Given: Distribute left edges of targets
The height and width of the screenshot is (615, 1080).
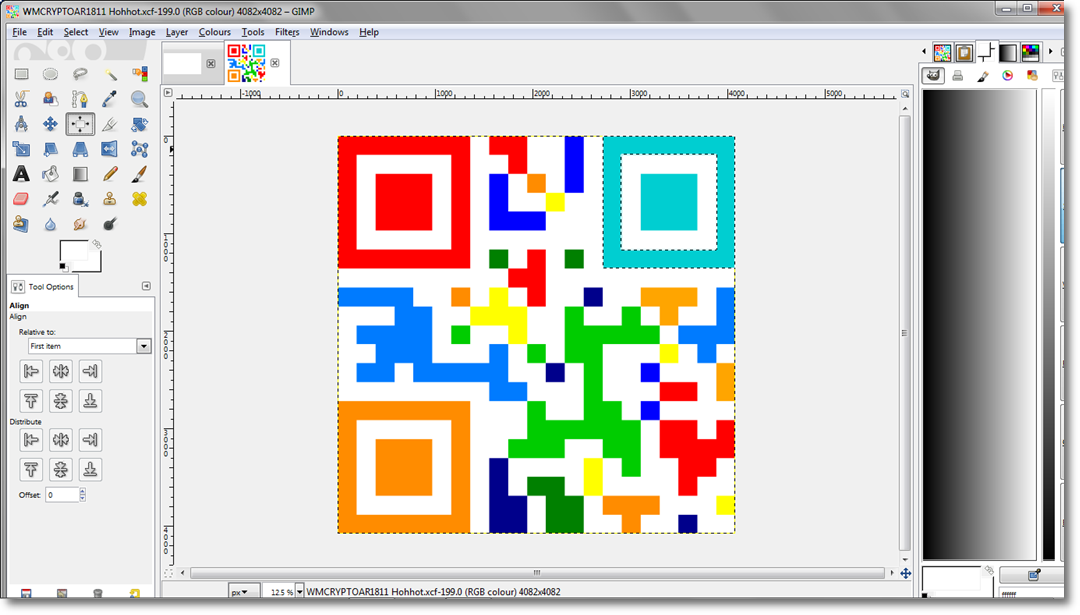Looking at the screenshot, I should tap(31, 439).
